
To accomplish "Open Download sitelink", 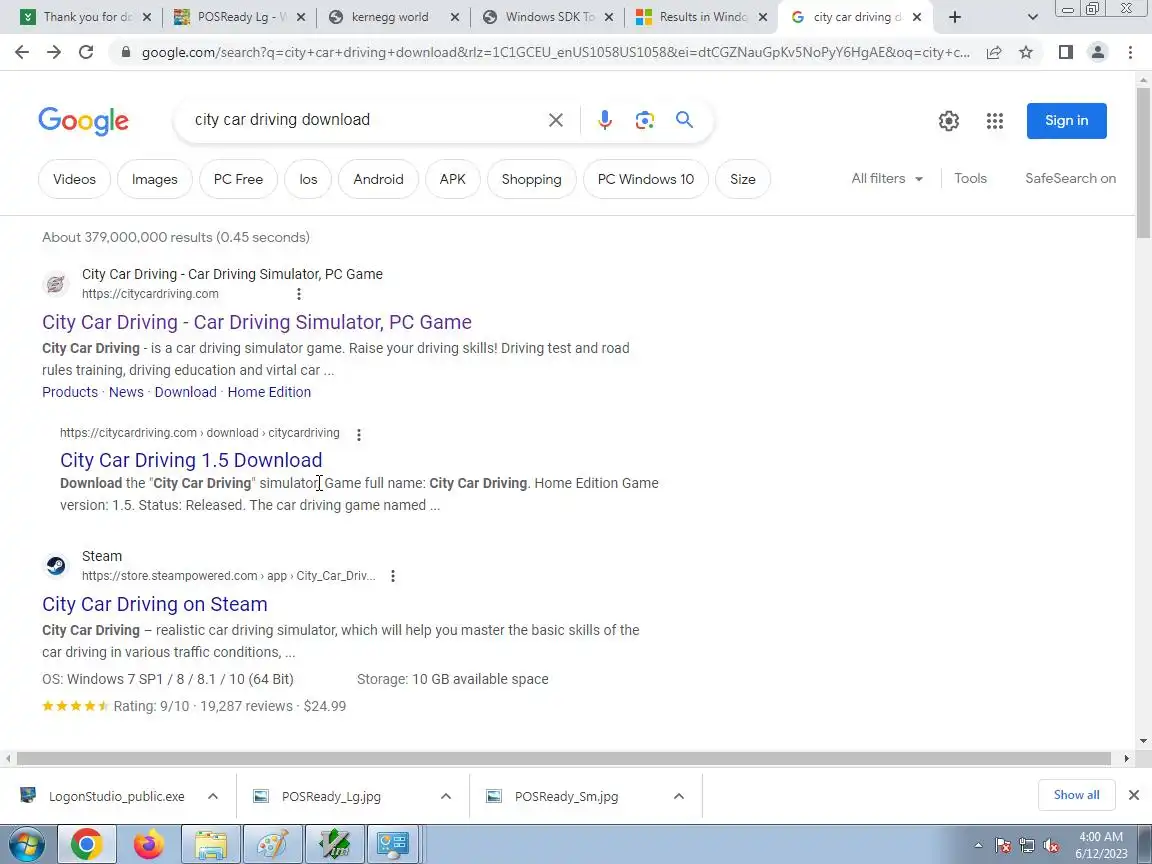I will click(x=185, y=392).
